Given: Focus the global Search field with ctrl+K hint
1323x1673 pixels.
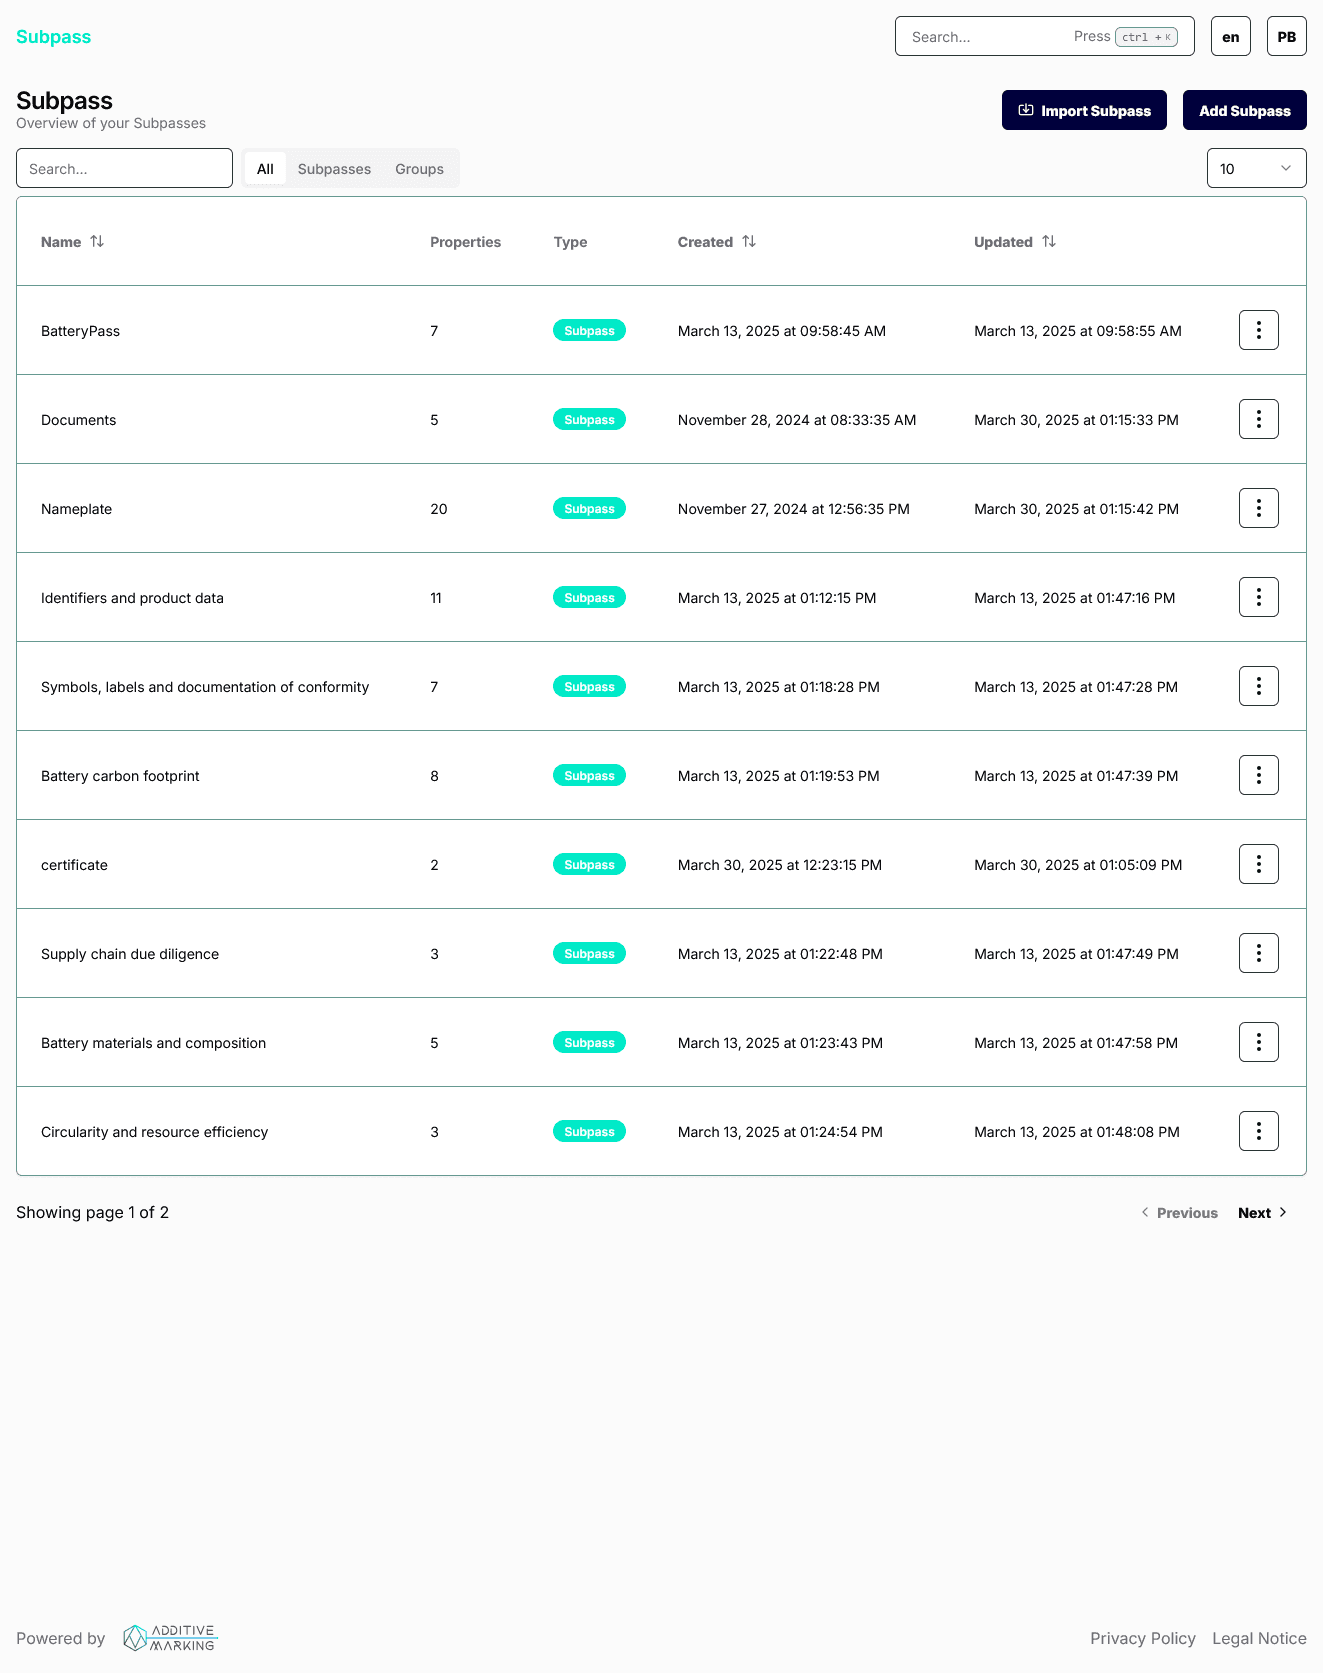Looking at the screenshot, I should (1045, 36).
